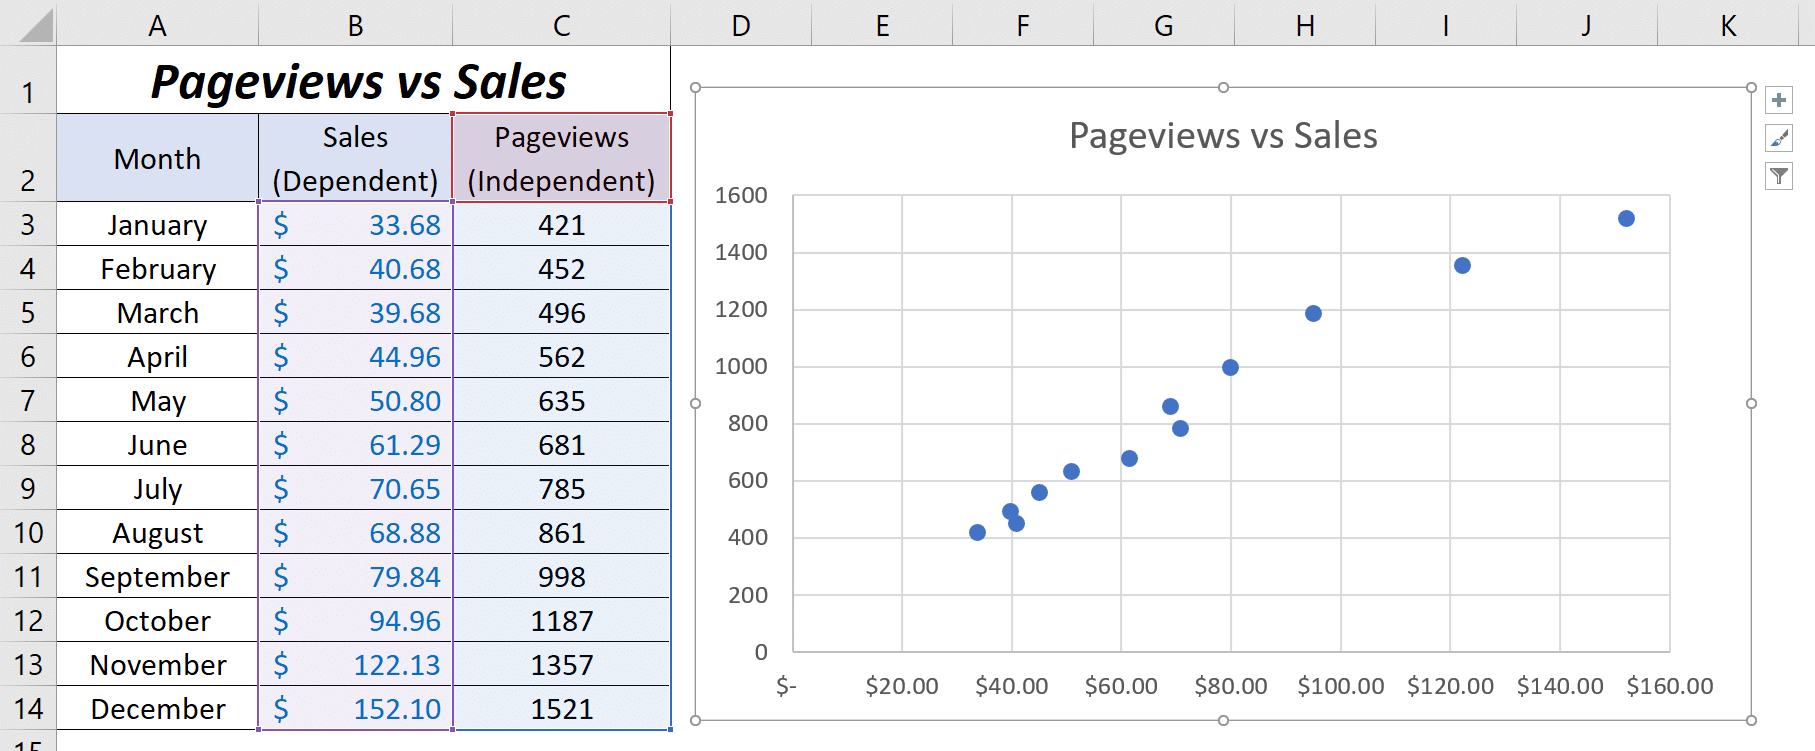
Task: Select the October pageviews cell 1187
Action: coord(562,621)
